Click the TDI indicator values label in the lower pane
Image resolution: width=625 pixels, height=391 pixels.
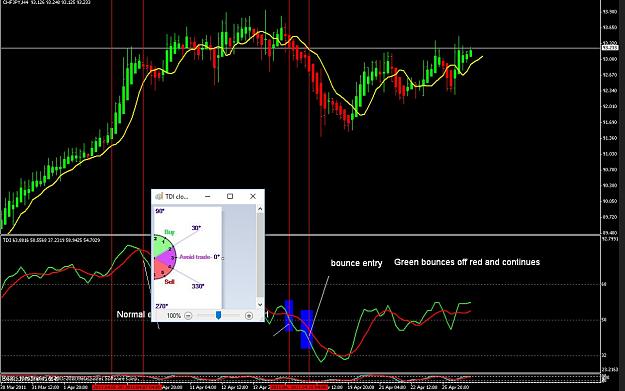pyautogui.click(x=51, y=240)
